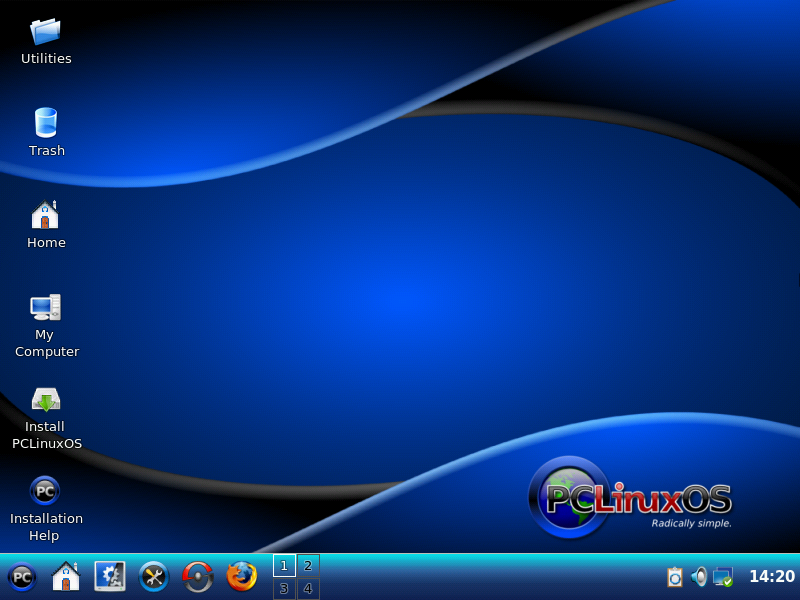
Task: Launch Firefox from the taskbar
Action: [x=242, y=577]
